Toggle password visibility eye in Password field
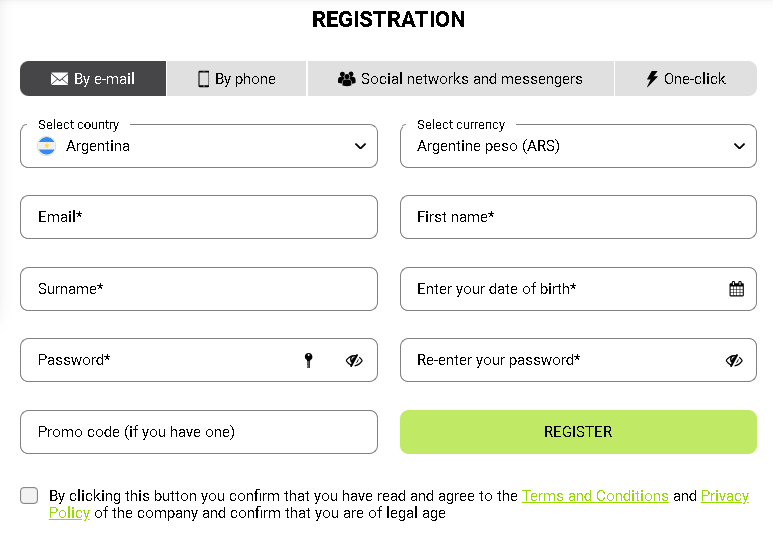The image size is (773, 537). [354, 360]
